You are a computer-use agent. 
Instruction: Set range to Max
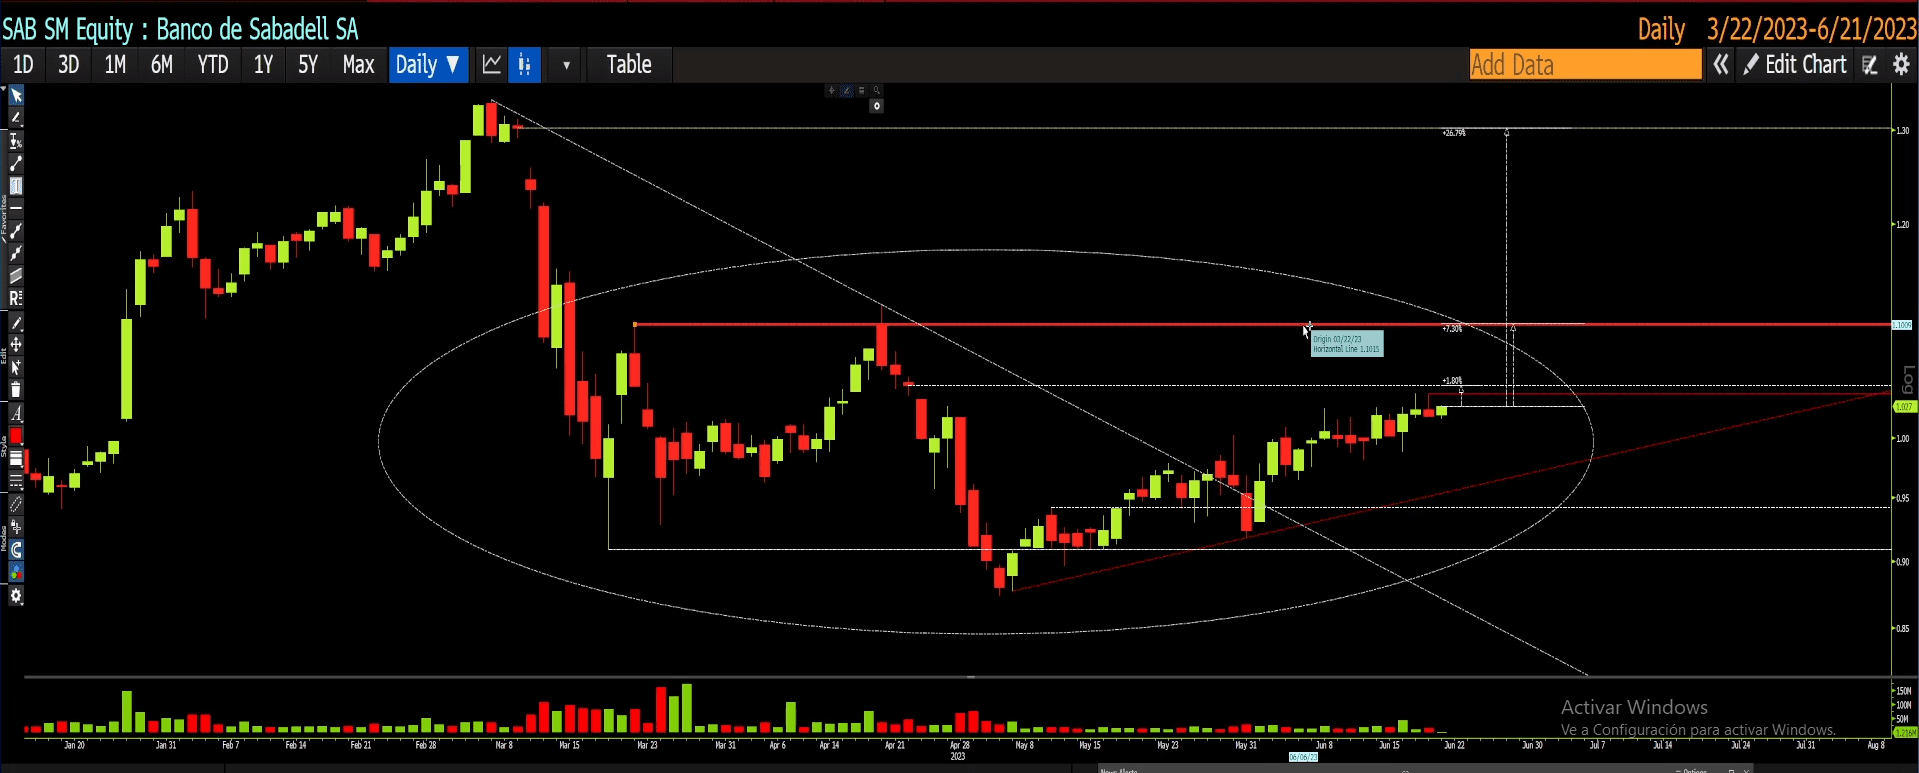click(x=358, y=65)
